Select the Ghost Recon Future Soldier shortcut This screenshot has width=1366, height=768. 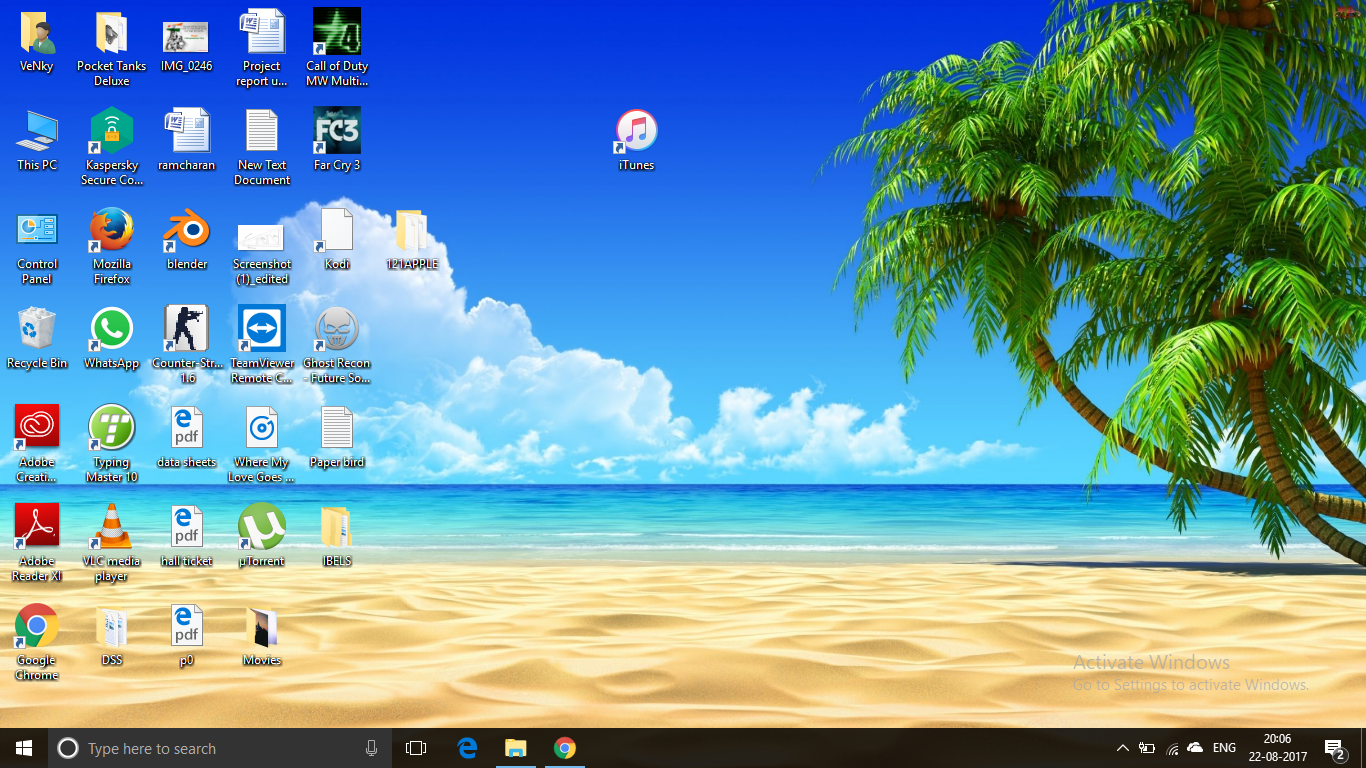coord(337,345)
